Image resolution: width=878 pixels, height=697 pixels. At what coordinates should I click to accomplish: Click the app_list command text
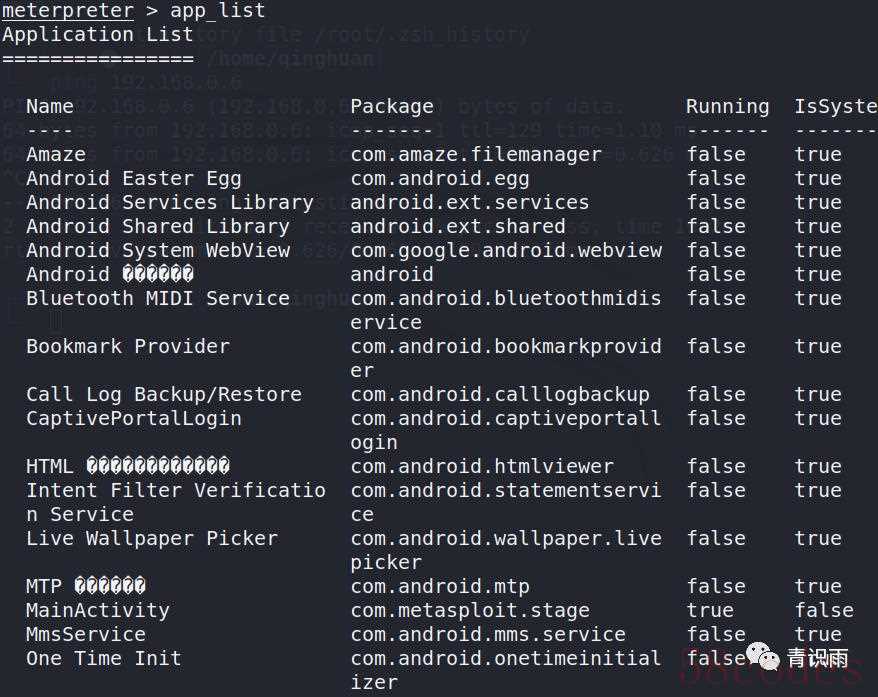217,11
